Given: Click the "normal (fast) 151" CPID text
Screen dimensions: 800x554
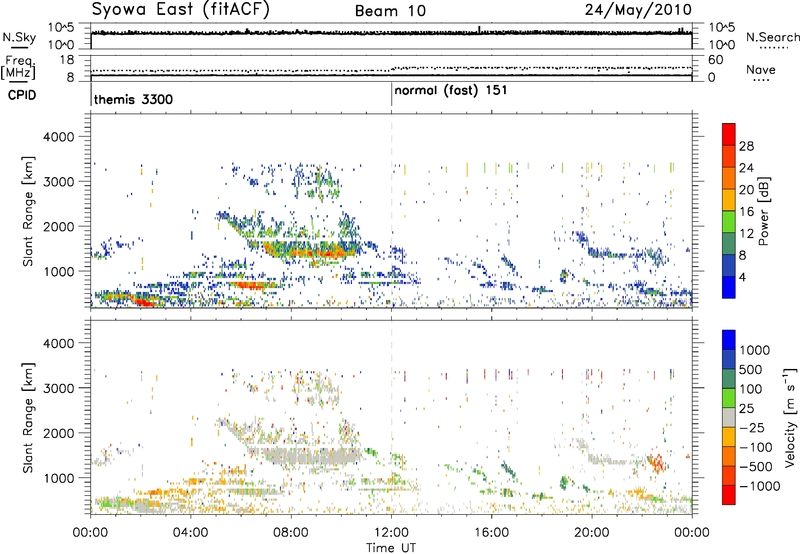Looking at the screenshot, I should (451, 90).
